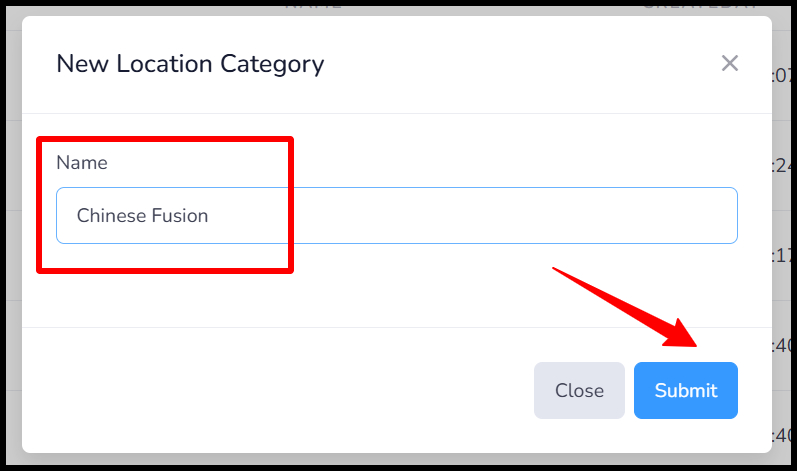Image resolution: width=797 pixels, height=471 pixels.
Task: Click the background timestamp ending in :07
Action: [x=782, y=76]
